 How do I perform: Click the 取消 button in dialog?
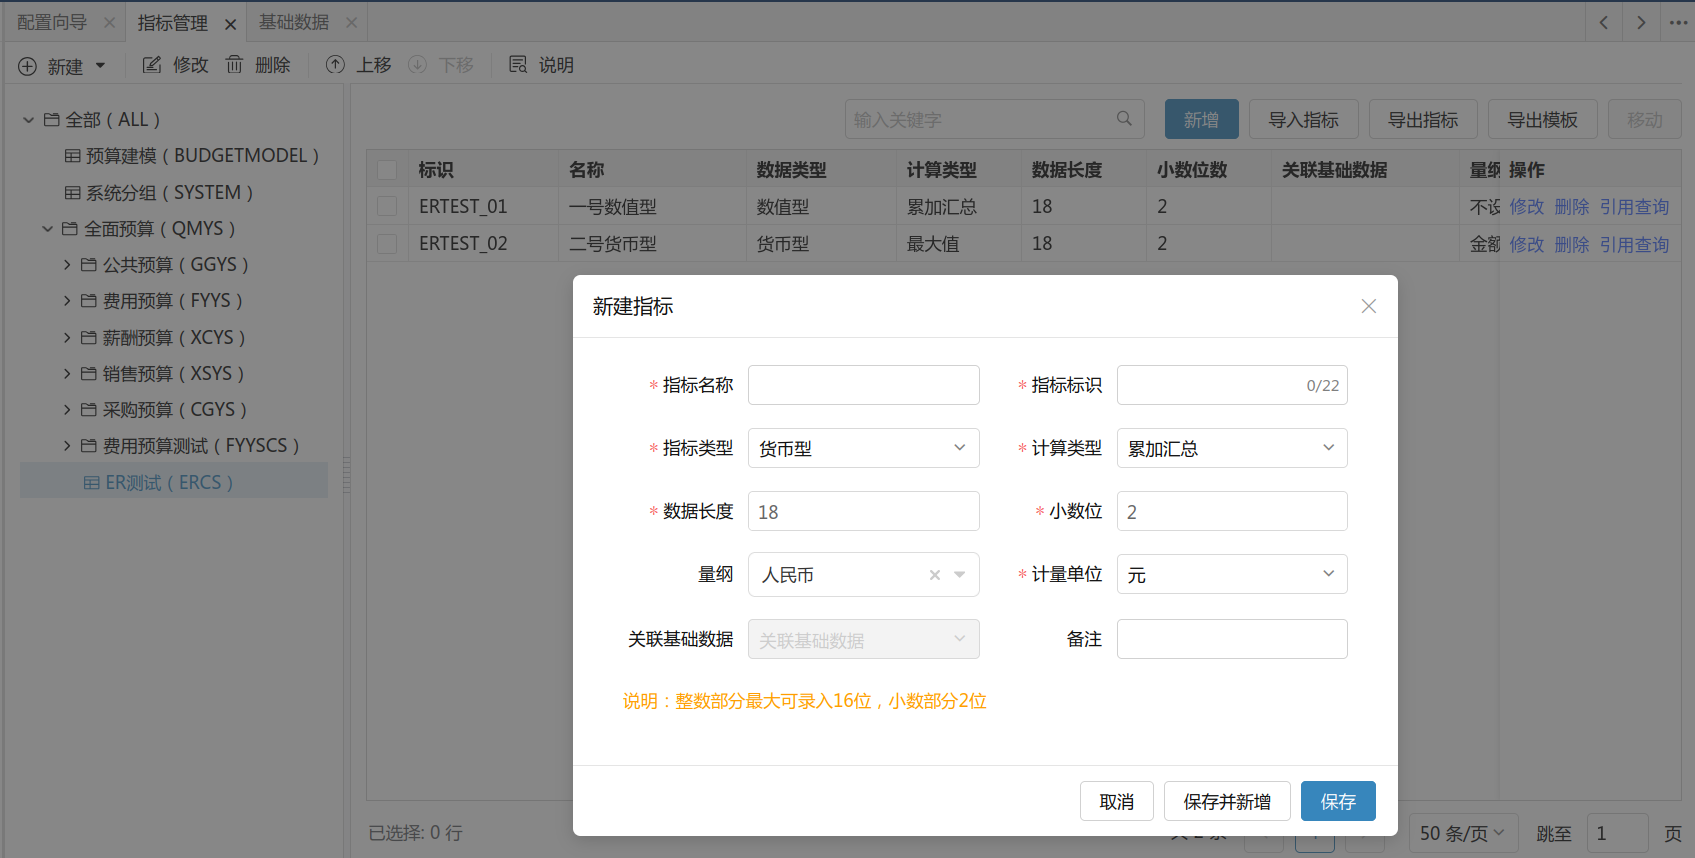point(1116,801)
